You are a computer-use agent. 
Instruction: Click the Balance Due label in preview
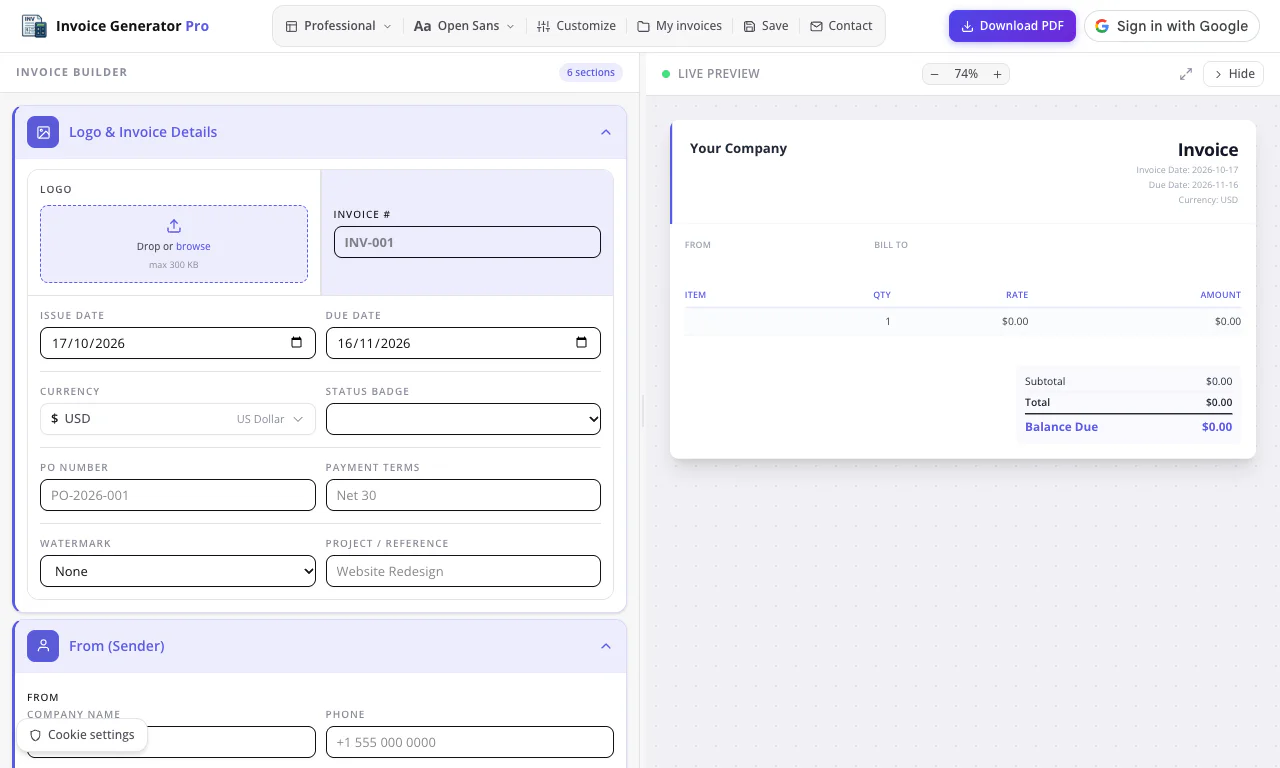(1061, 427)
